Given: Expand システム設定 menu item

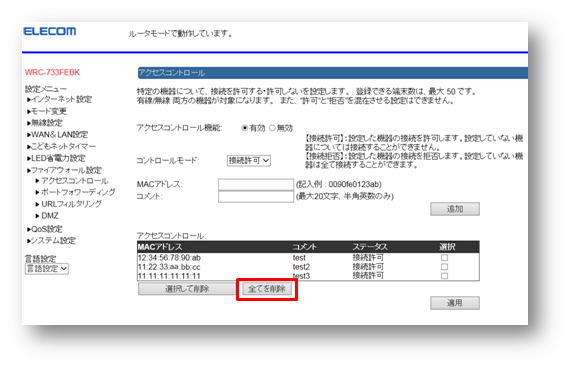Looking at the screenshot, I should click(x=51, y=241).
